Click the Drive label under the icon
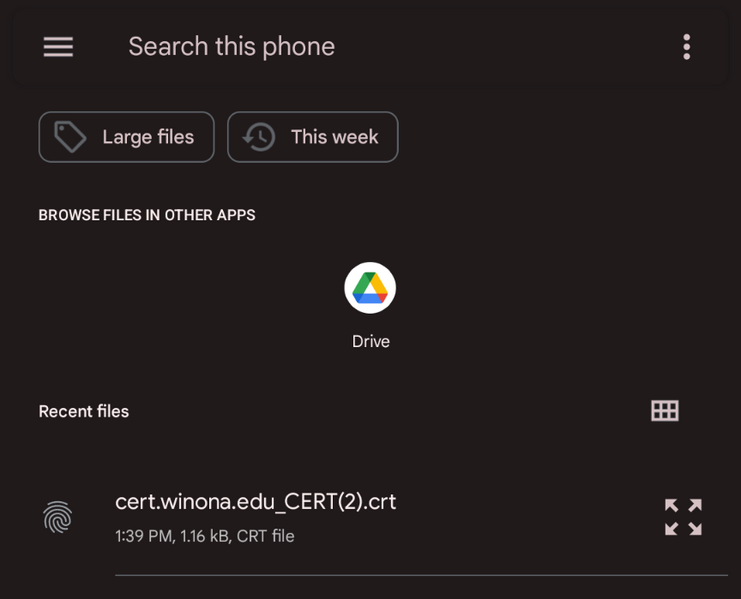 click(370, 342)
